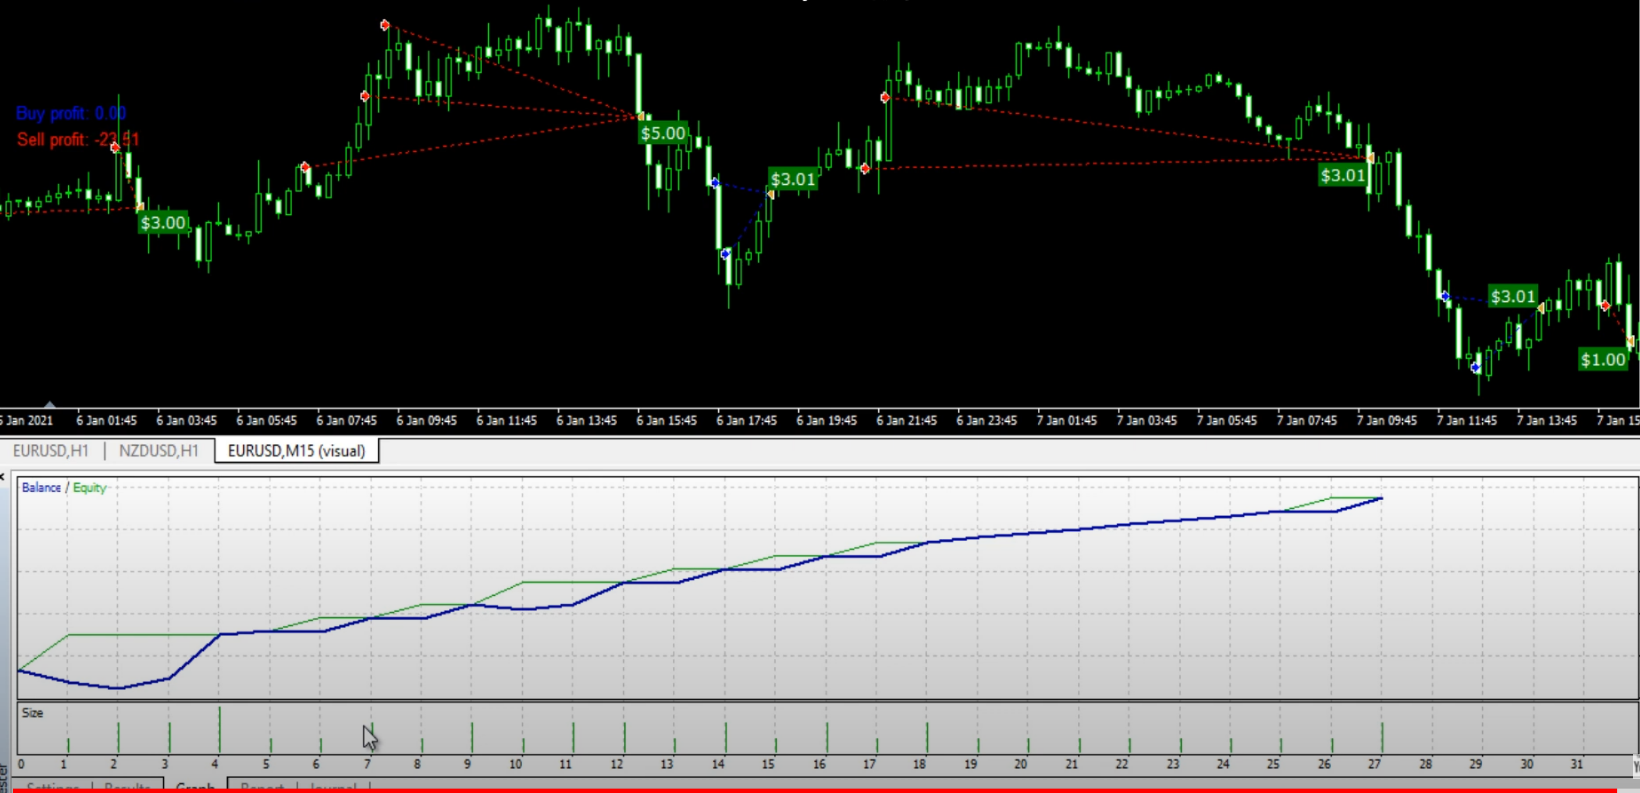
Task: Close the strategy tester panel
Action: coord(3,477)
